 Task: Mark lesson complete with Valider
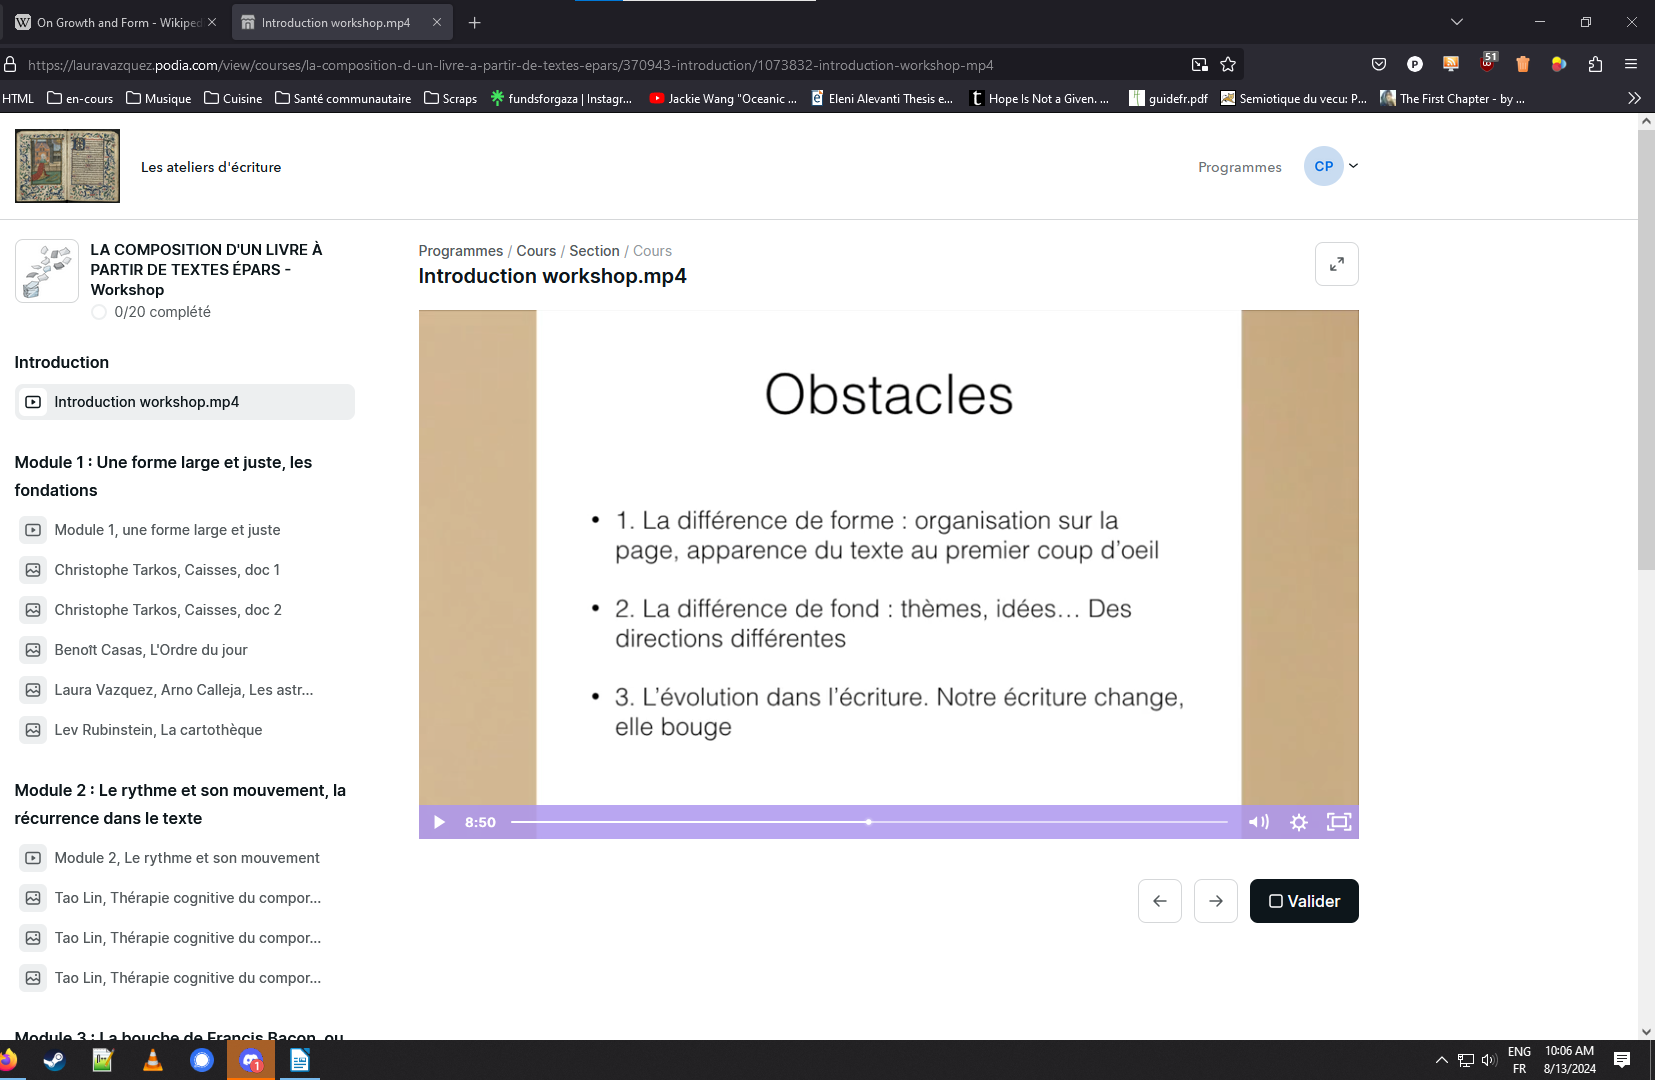(x=1304, y=901)
